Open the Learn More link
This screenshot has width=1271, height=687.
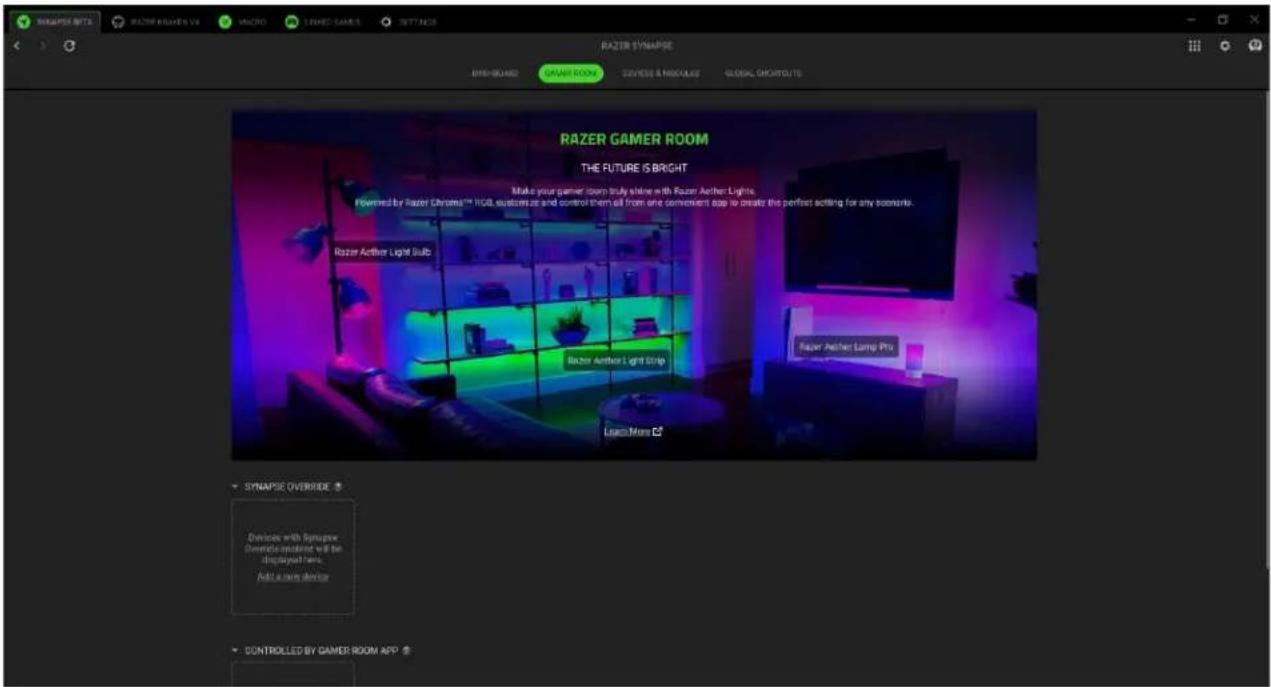[x=633, y=431]
